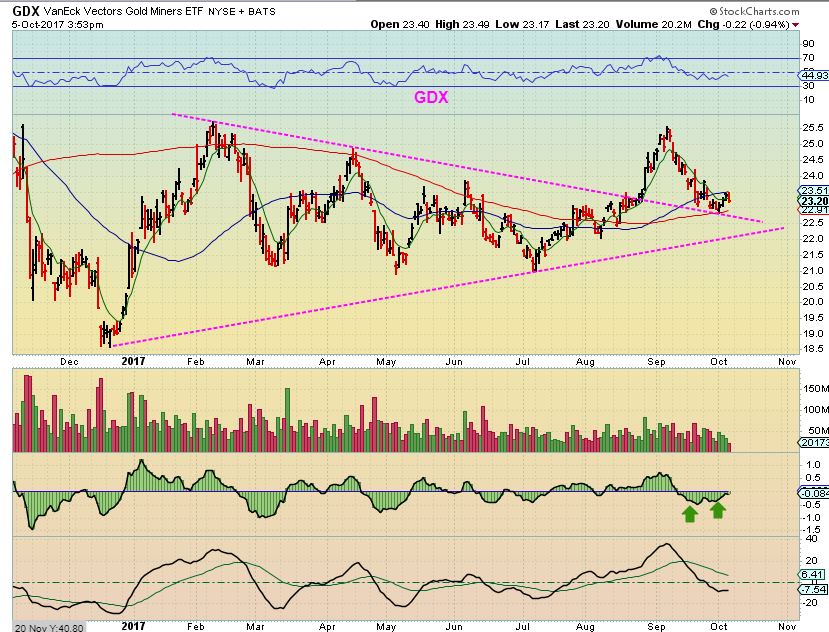
Task: Click the bold 23.20 last price tag
Action: coord(814,201)
